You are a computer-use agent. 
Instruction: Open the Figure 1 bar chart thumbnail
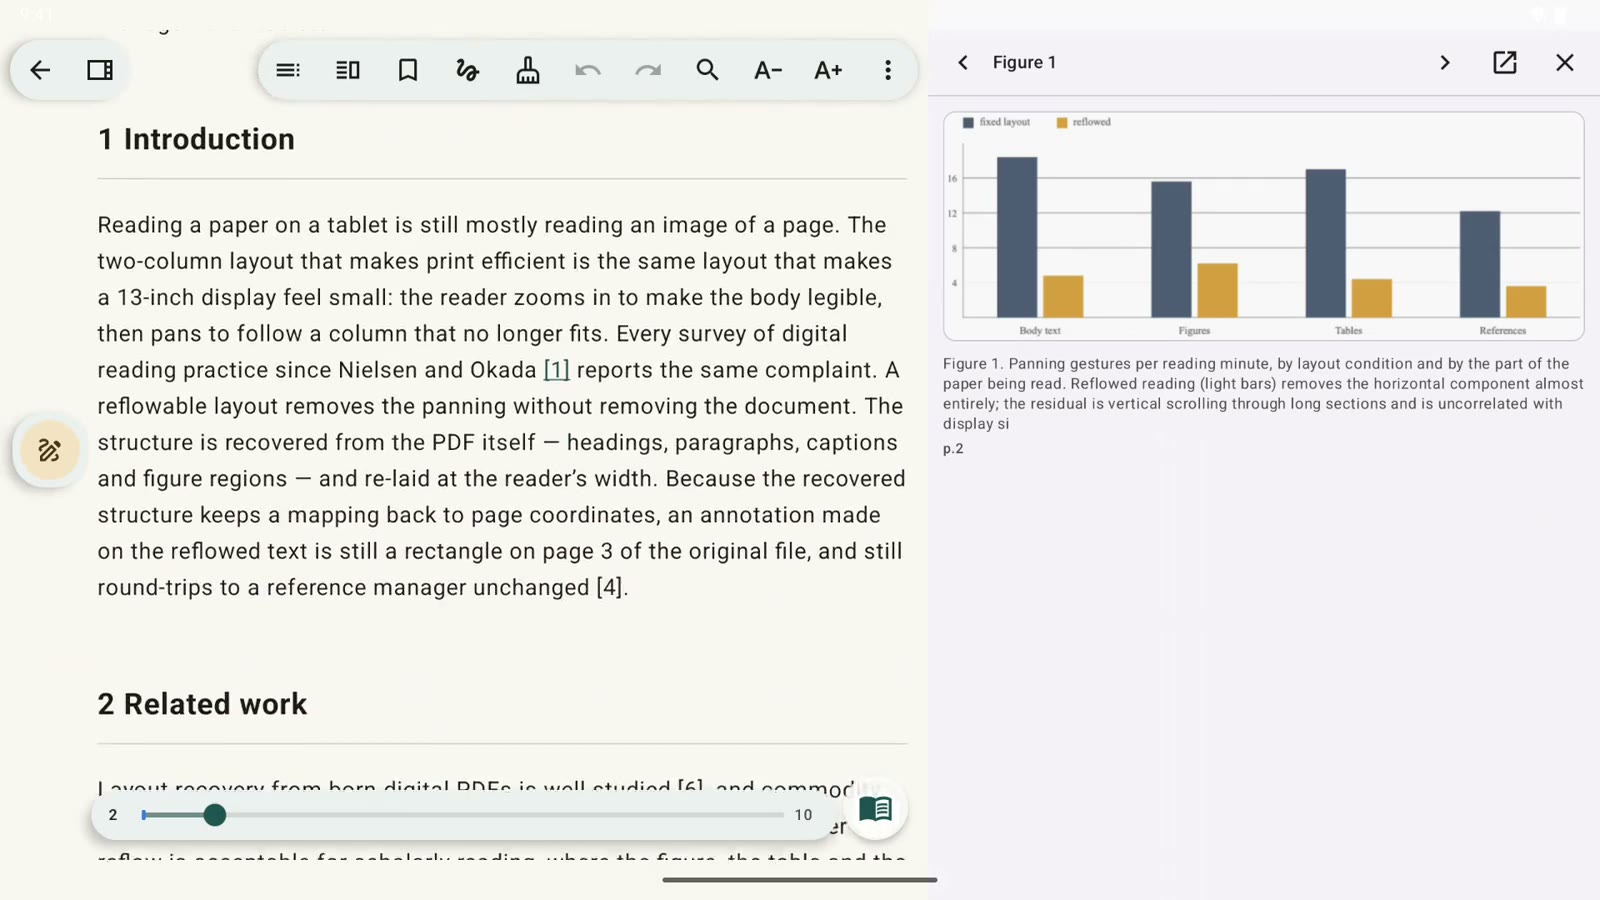[1263, 226]
